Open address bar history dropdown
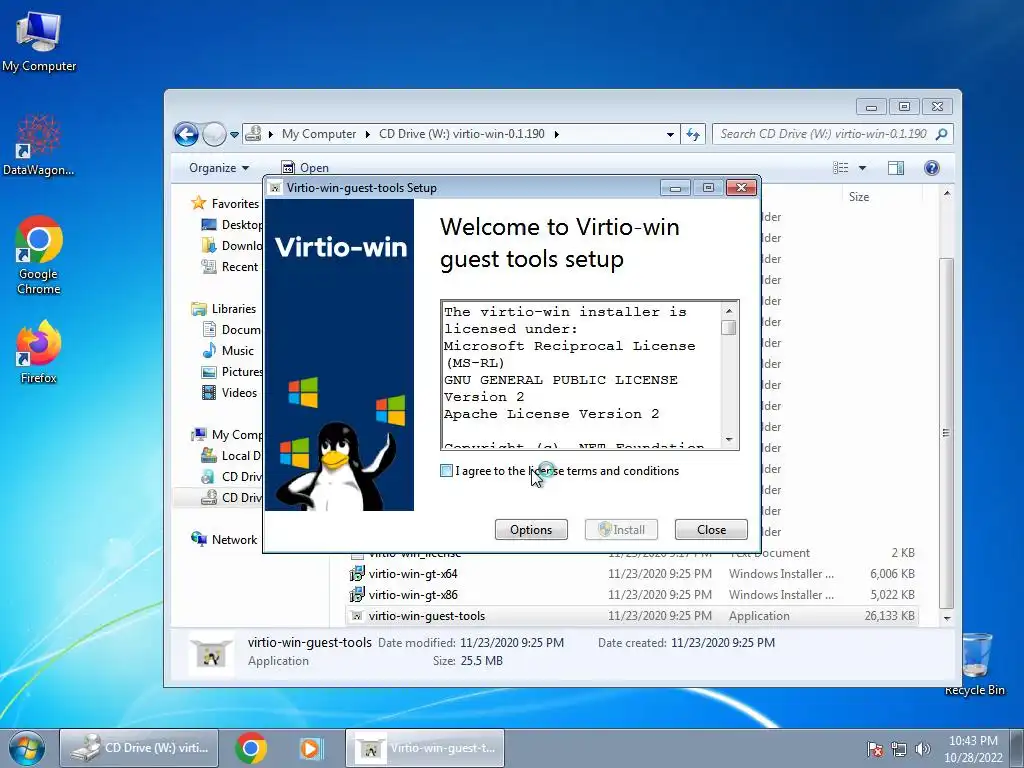 [670, 135]
